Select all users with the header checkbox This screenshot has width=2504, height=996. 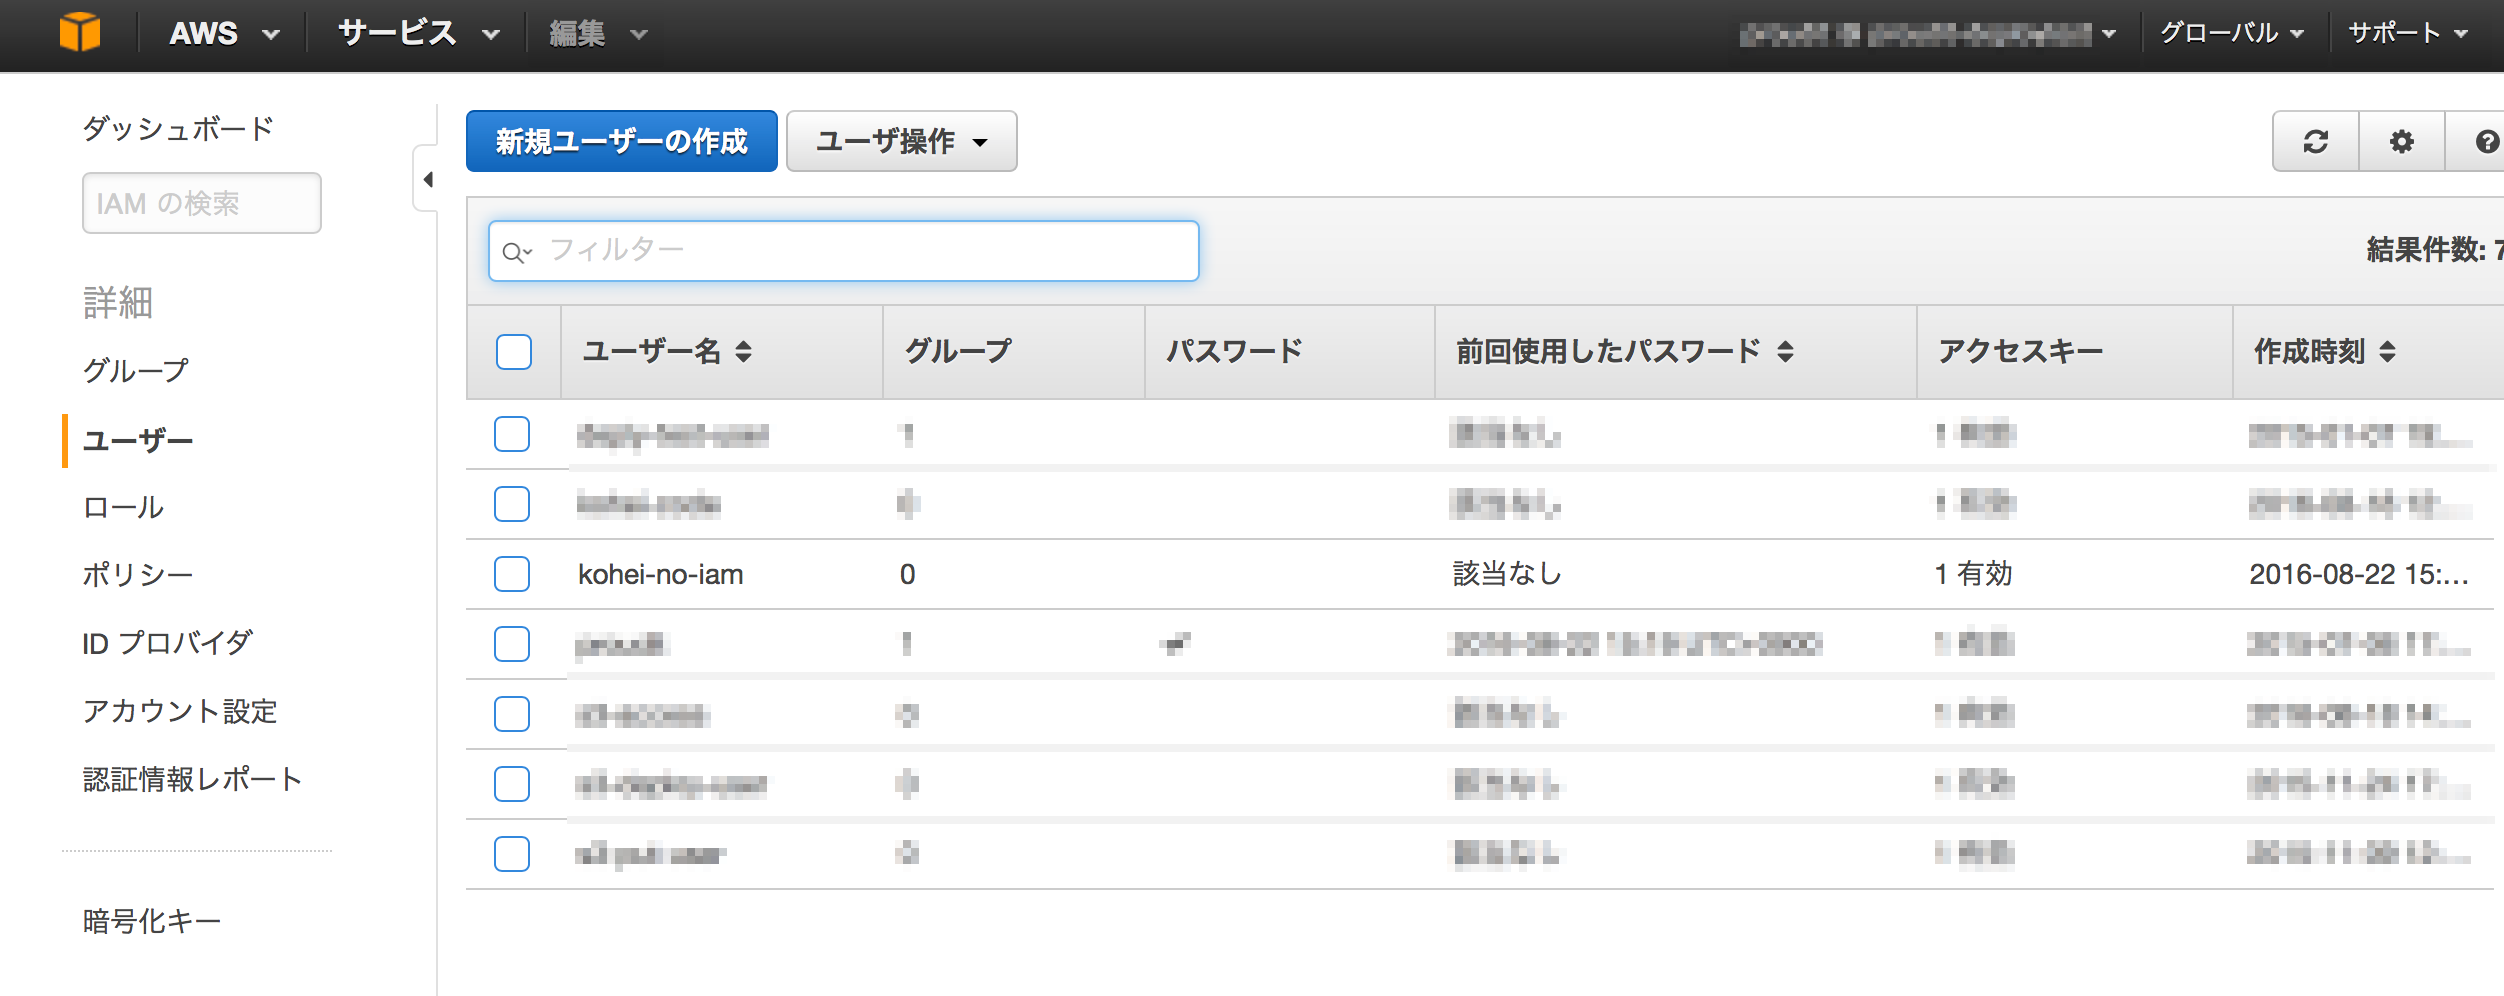click(x=513, y=351)
